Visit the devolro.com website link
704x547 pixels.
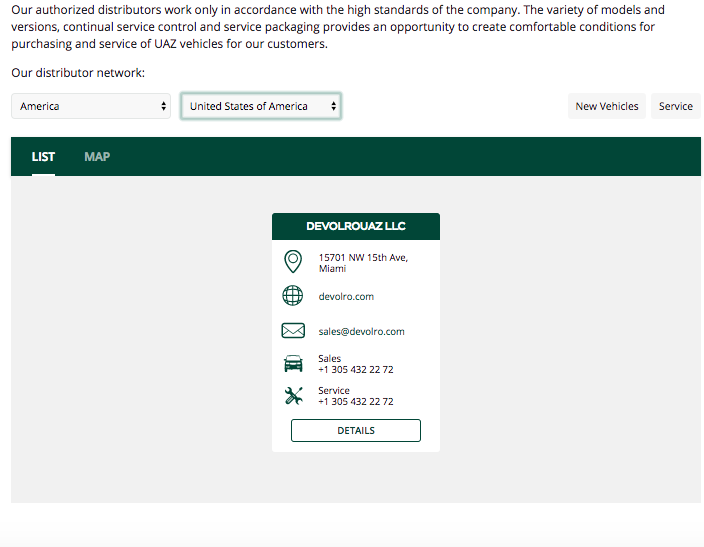345,297
